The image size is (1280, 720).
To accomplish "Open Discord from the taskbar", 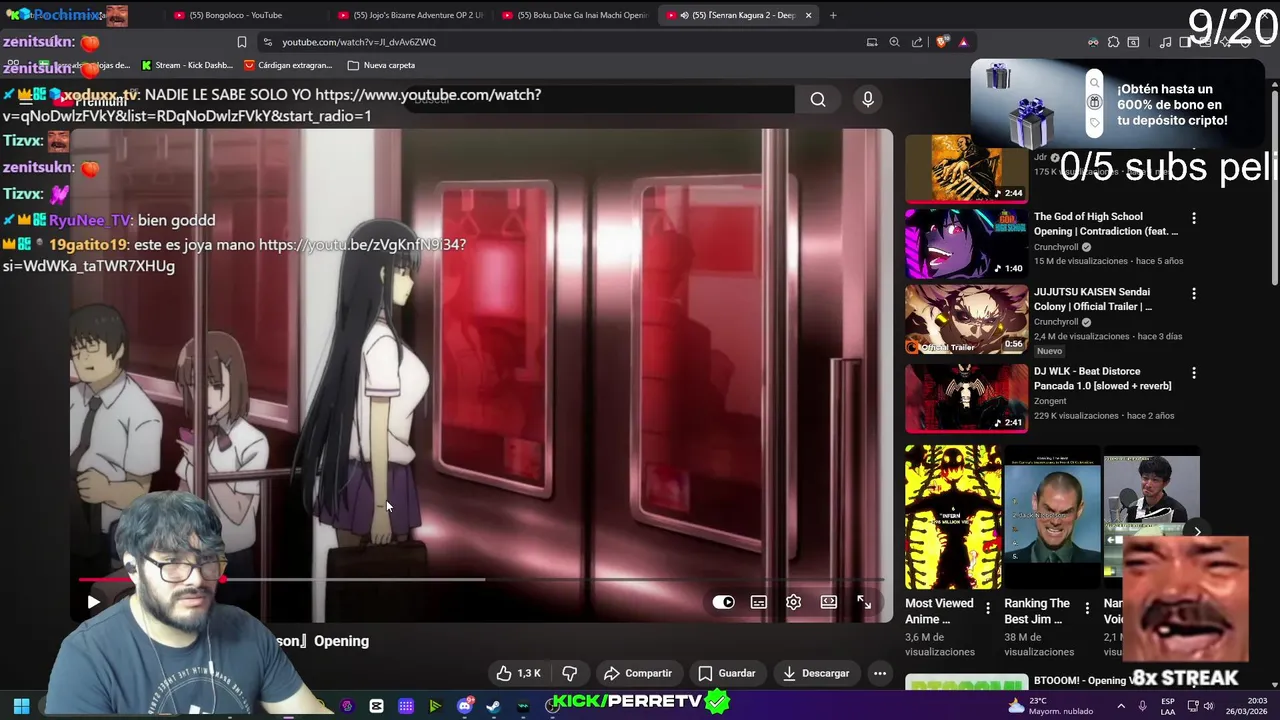I will click(465, 706).
